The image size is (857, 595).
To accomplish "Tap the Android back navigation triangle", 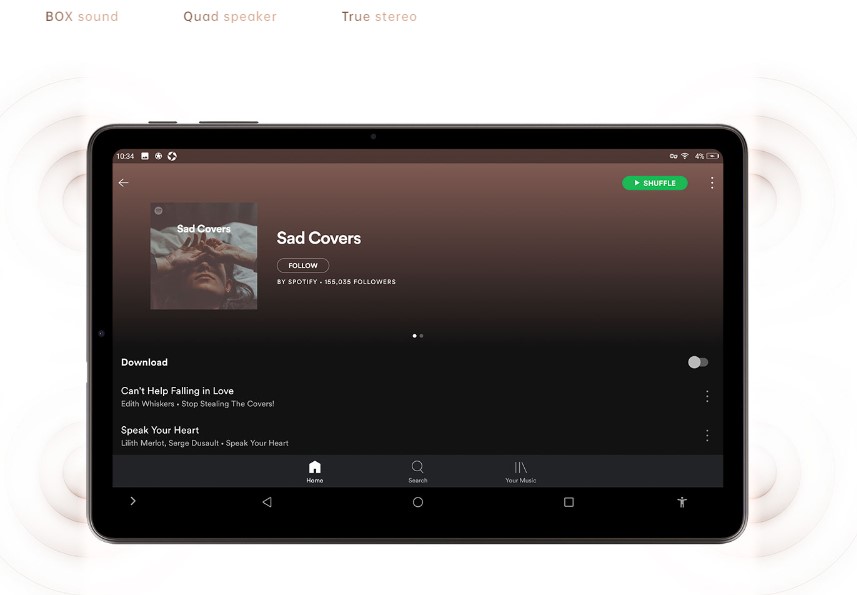I will click(x=267, y=502).
